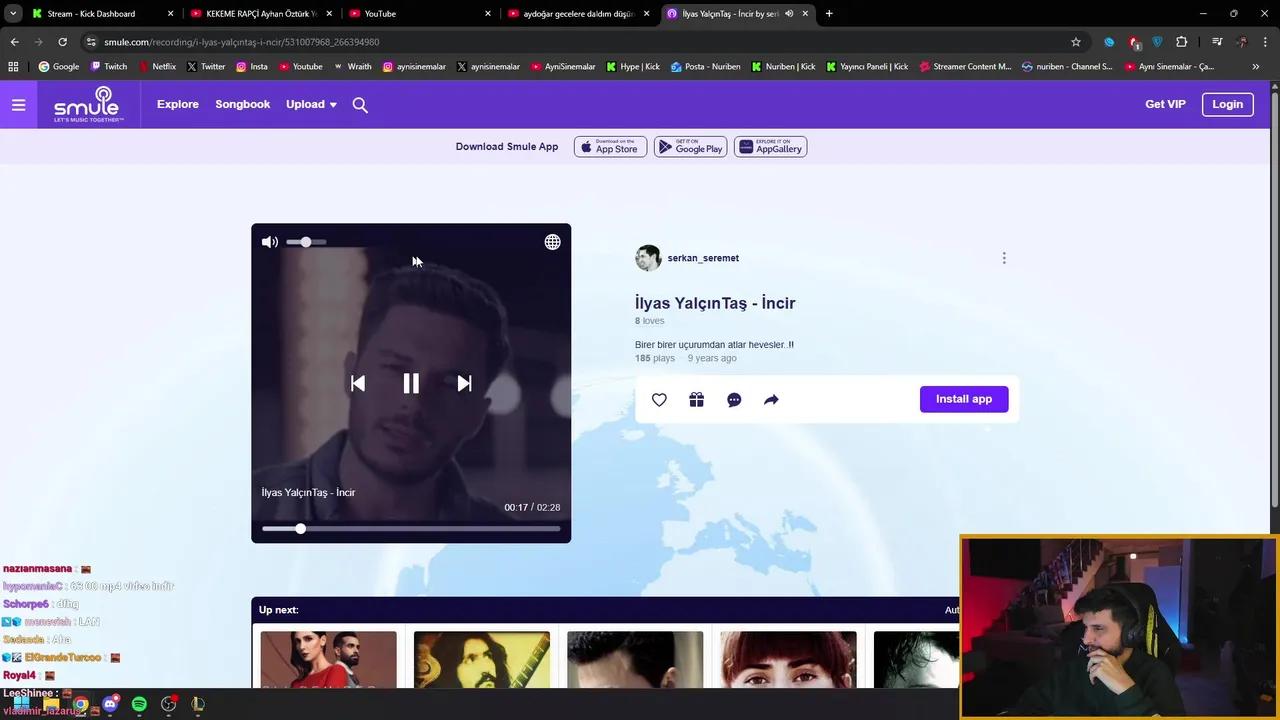Image resolution: width=1280 pixels, height=720 pixels.
Task: Click Chrome icon in the taskbar
Action: 80,704
